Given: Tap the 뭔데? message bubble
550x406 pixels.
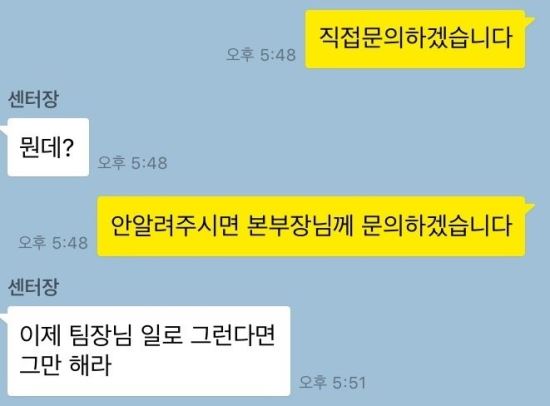Looking at the screenshot, I should point(48,147).
